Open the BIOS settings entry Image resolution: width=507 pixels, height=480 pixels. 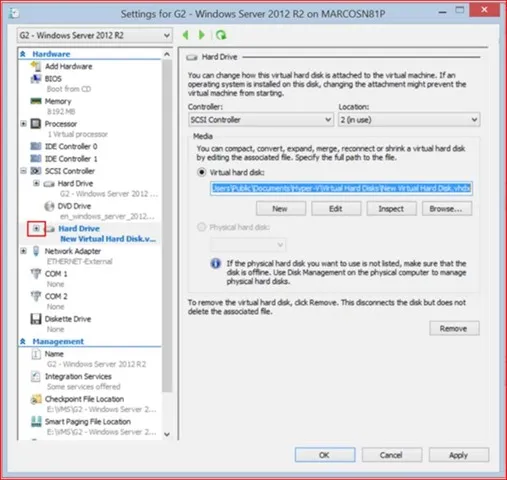pyautogui.click(x=53, y=79)
